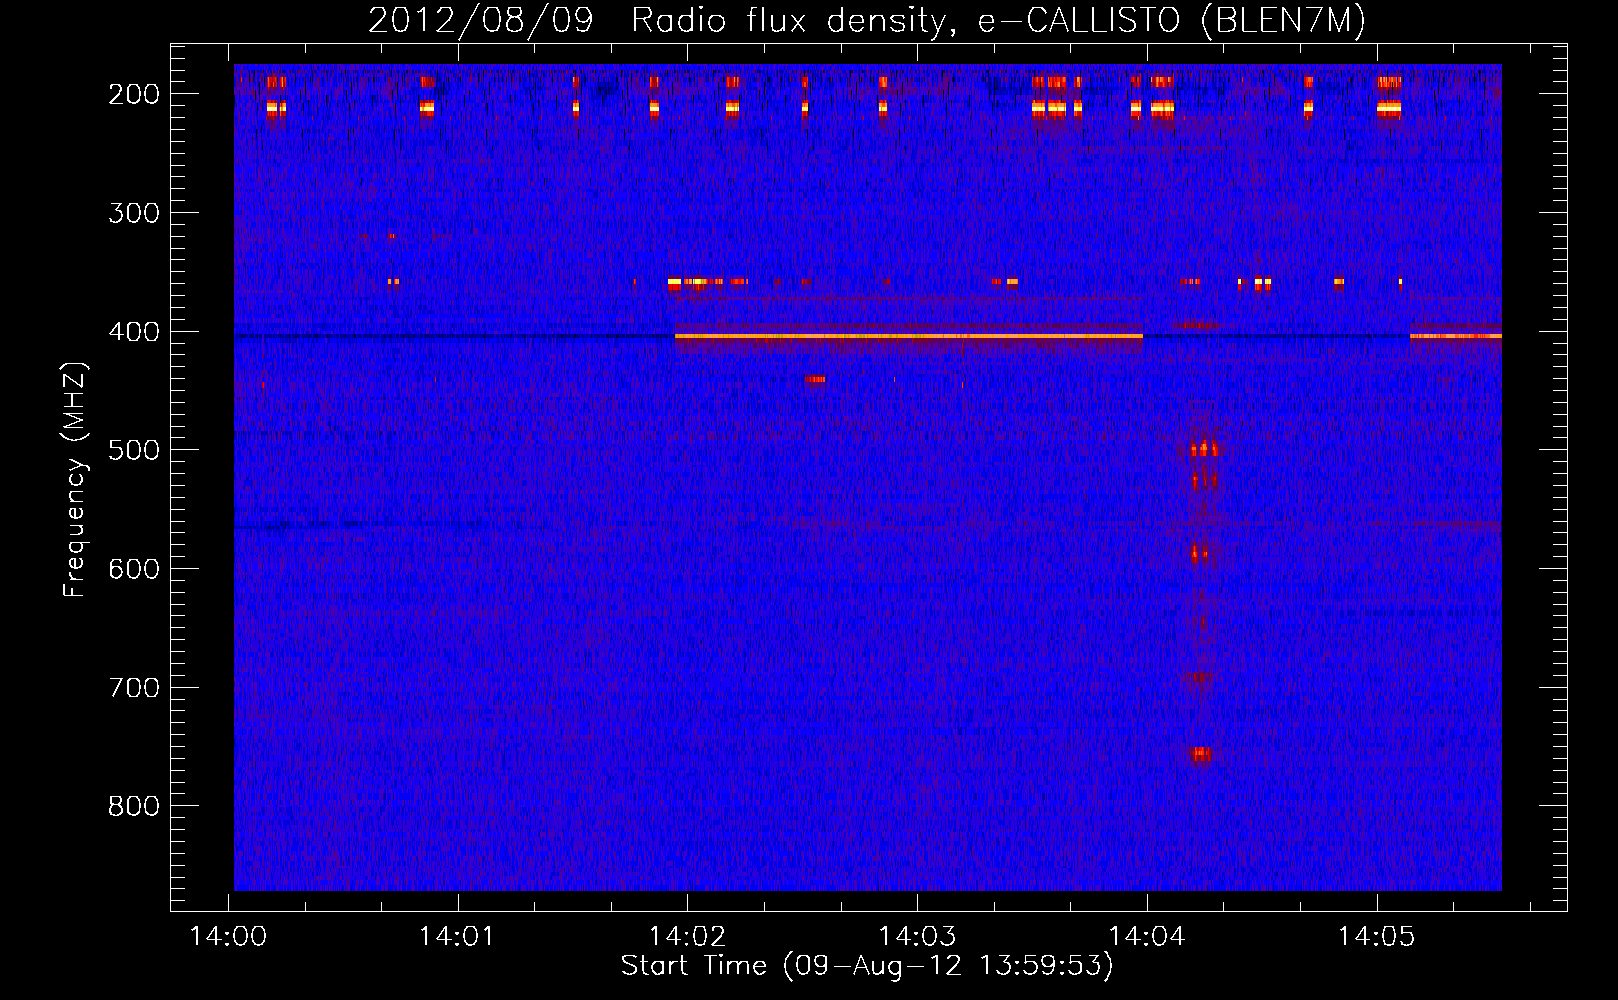This screenshot has height=1000, width=1618.
Task: Click the bright burst near 760 MHz
Action: point(1201,754)
